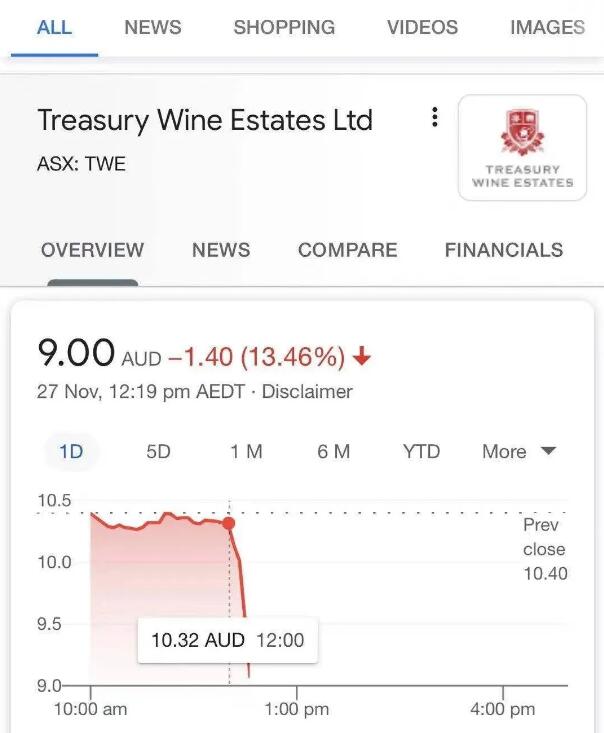This screenshot has width=604, height=733.
Task: Open the Financials stock tab
Action: click(504, 250)
